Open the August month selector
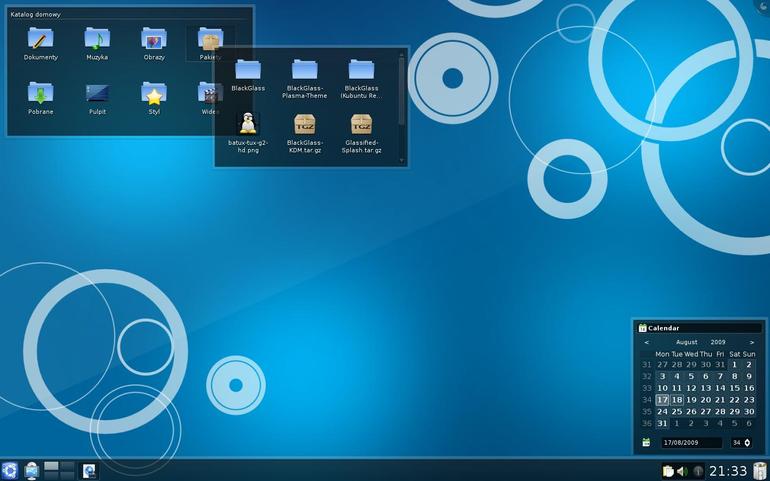The image size is (770, 481). coord(687,342)
